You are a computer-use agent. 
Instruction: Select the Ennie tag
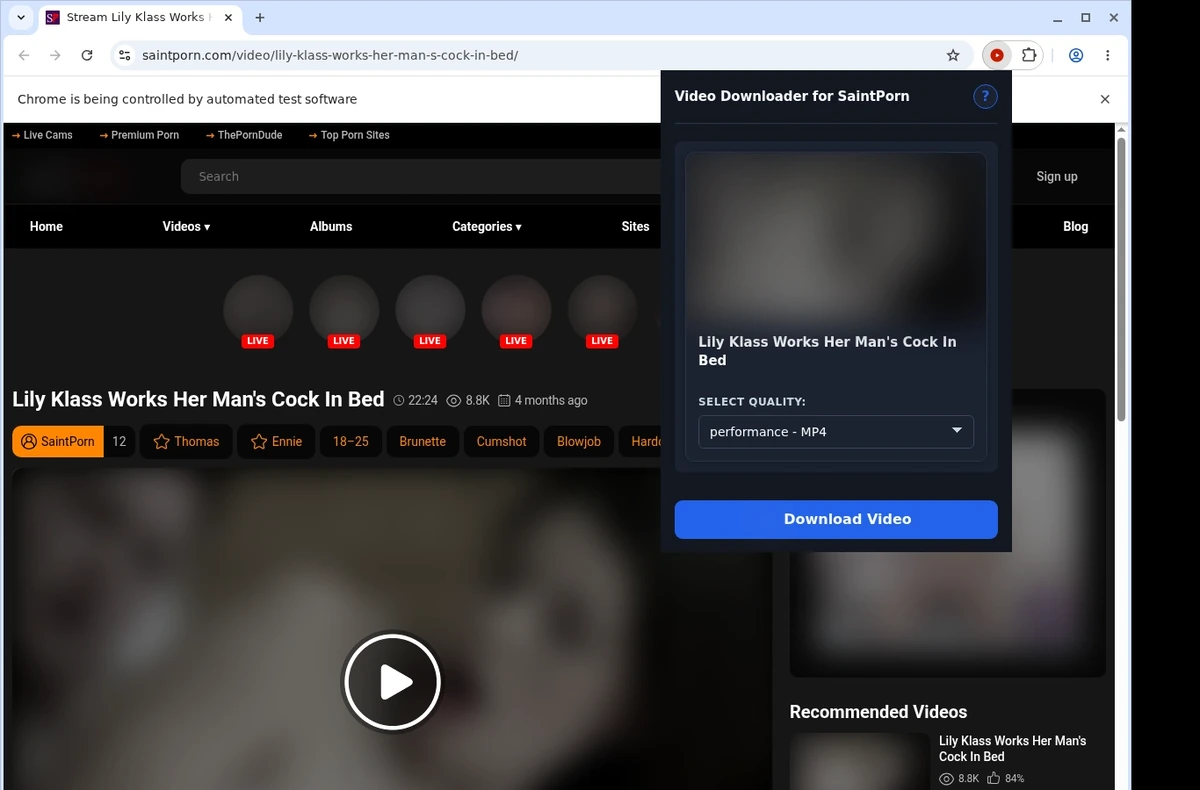pos(276,441)
